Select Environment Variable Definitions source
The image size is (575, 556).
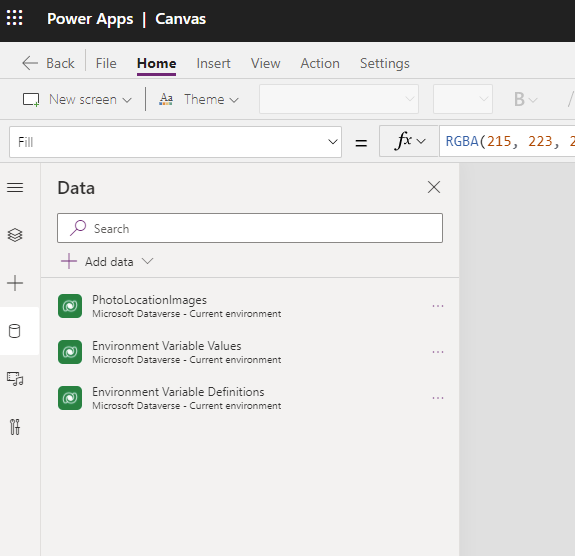coord(250,398)
